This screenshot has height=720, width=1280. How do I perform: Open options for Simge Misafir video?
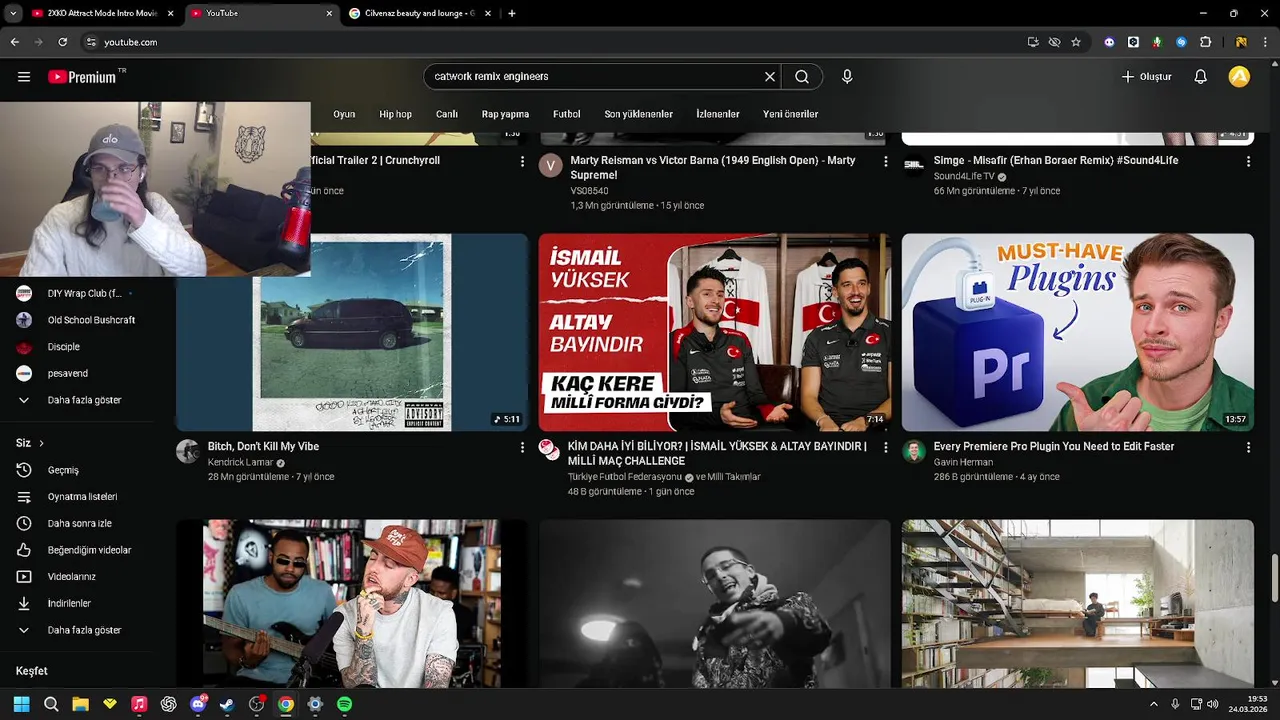(1248, 161)
